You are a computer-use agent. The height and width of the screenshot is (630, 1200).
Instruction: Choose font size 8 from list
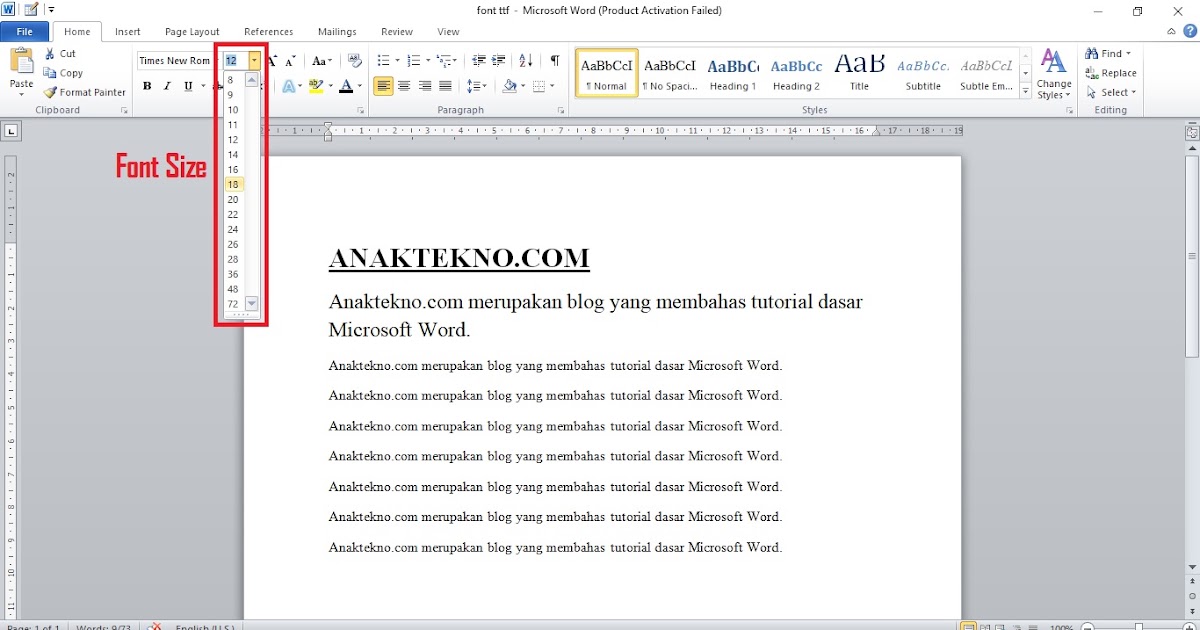click(x=234, y=80)
